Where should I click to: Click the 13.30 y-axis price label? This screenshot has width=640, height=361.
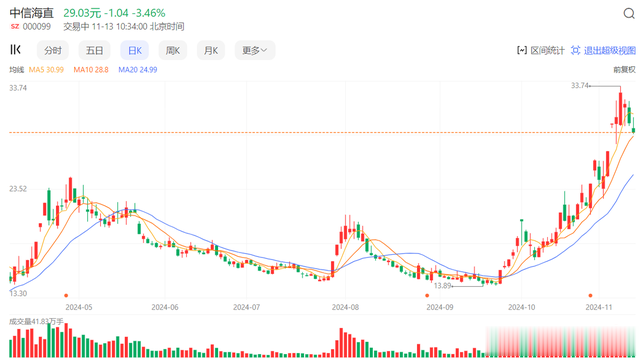pyautogui.click(x=18, y=293)
